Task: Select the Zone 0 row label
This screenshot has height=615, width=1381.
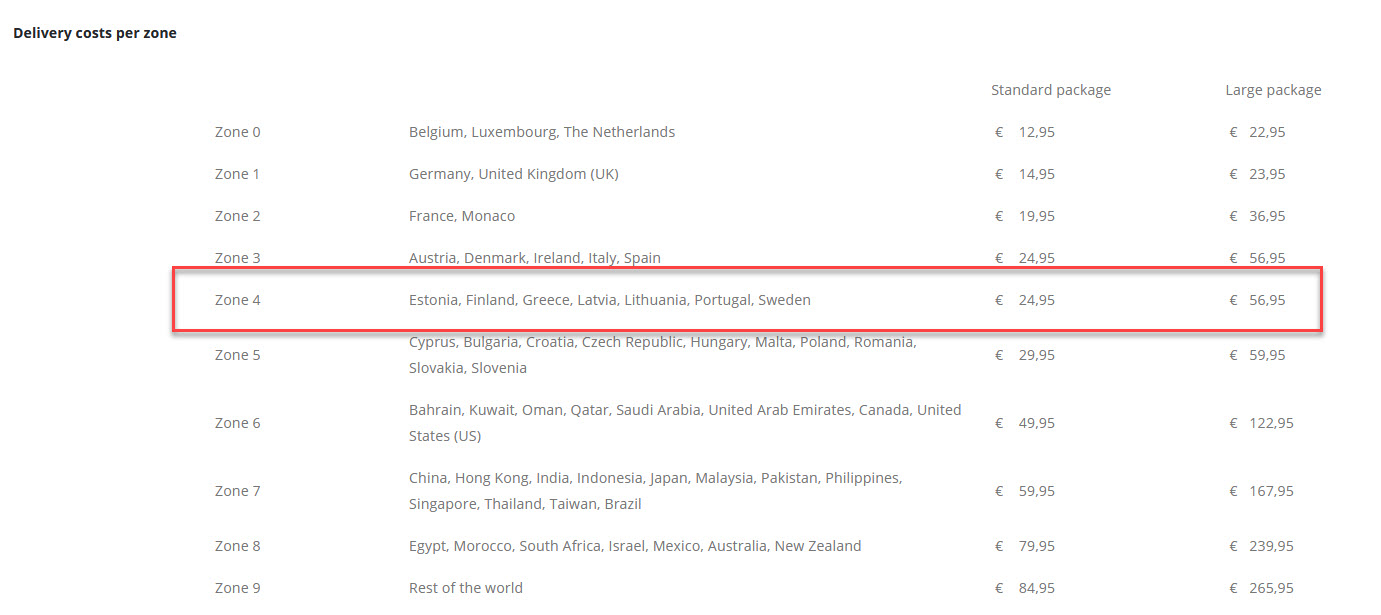Action: point(237,132)
